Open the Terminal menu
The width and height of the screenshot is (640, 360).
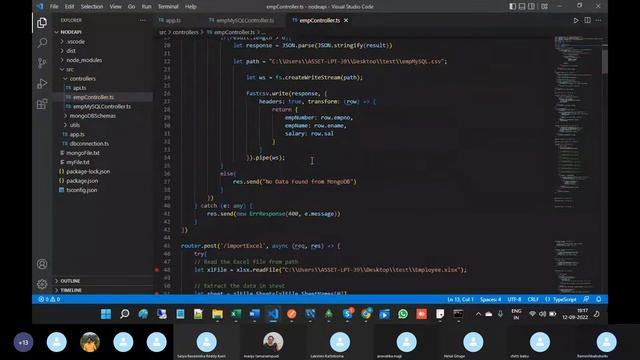(x=168, y=7)
